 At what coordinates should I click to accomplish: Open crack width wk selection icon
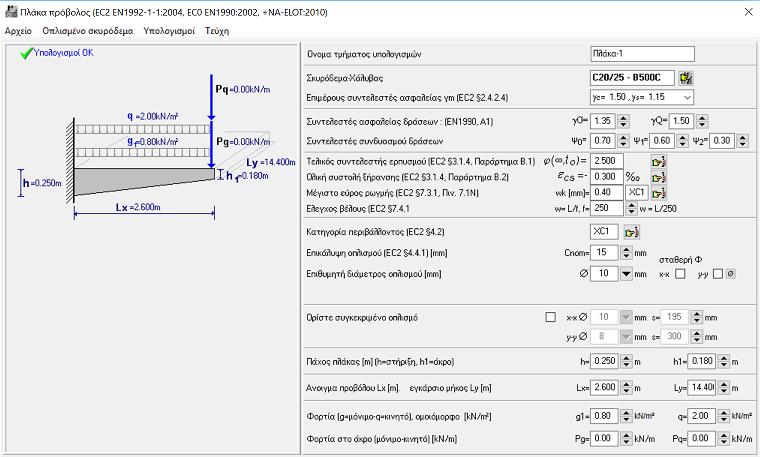658,193
